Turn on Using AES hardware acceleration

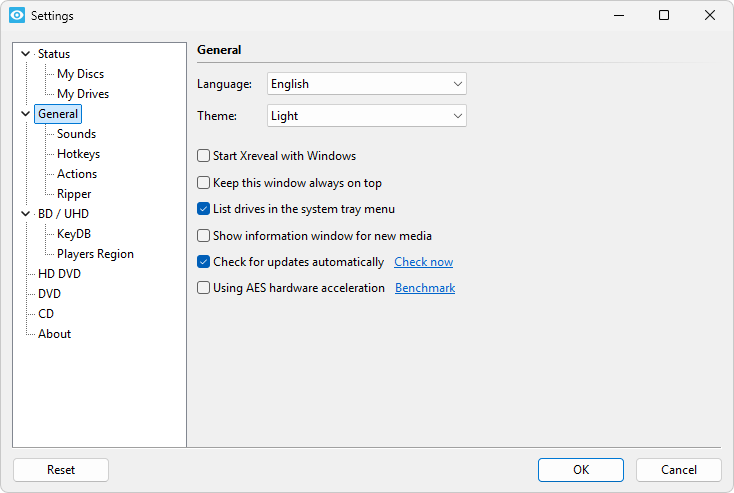click(204, 288)
